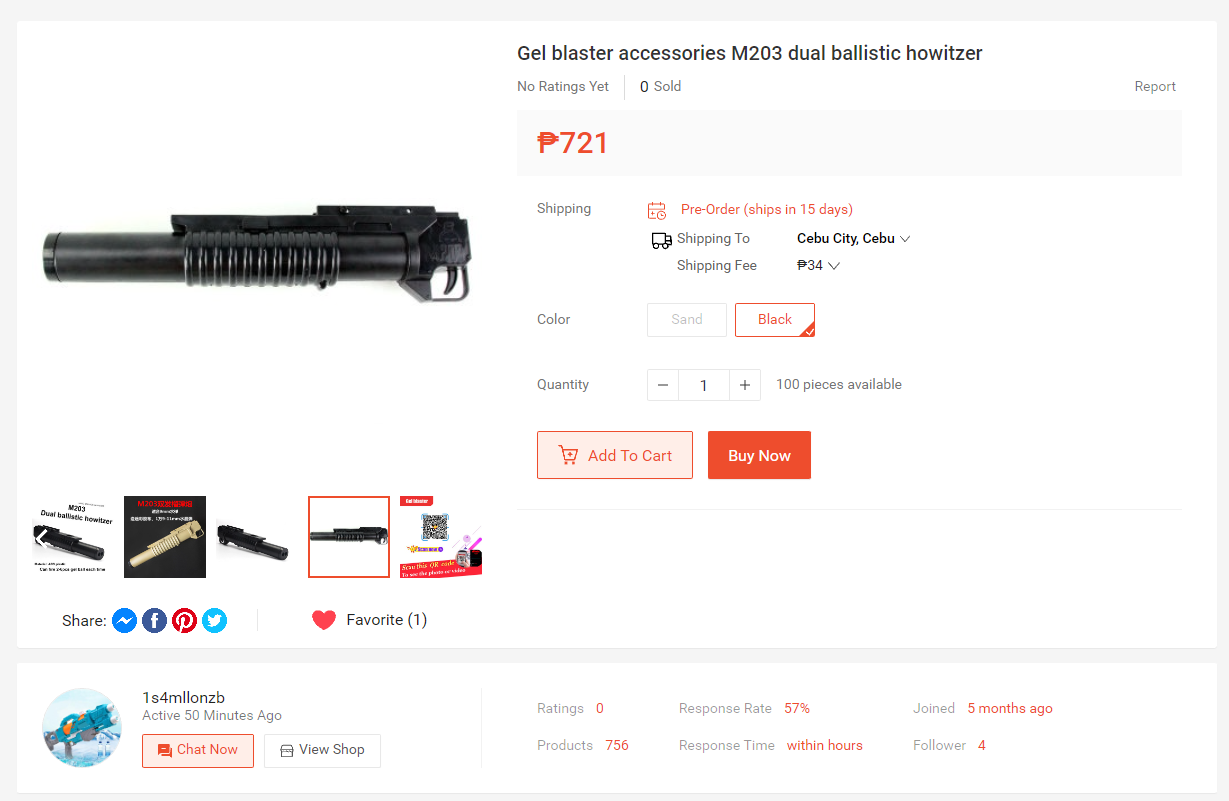Share product via Messenger icon

pyautogui.click(x=124, y=620)
